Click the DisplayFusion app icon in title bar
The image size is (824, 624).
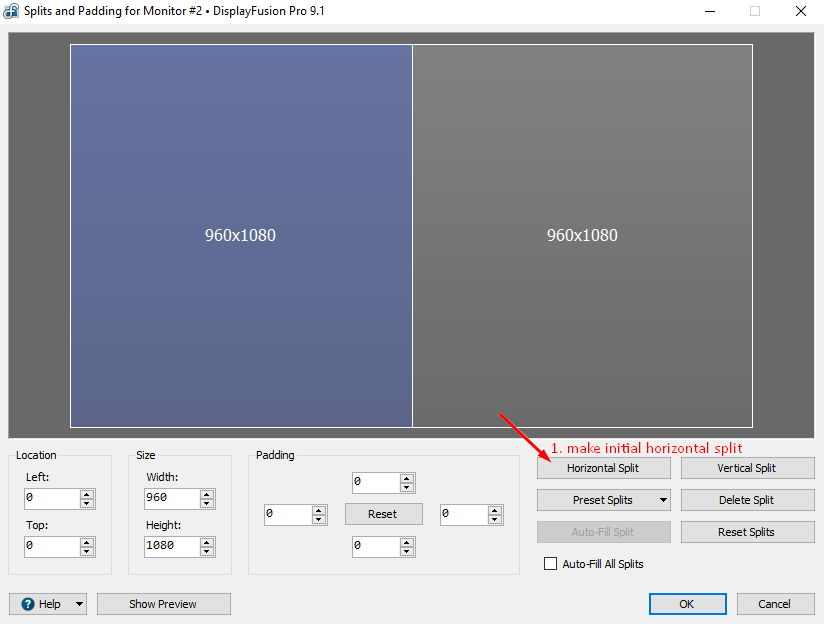(x=12, y=11)
